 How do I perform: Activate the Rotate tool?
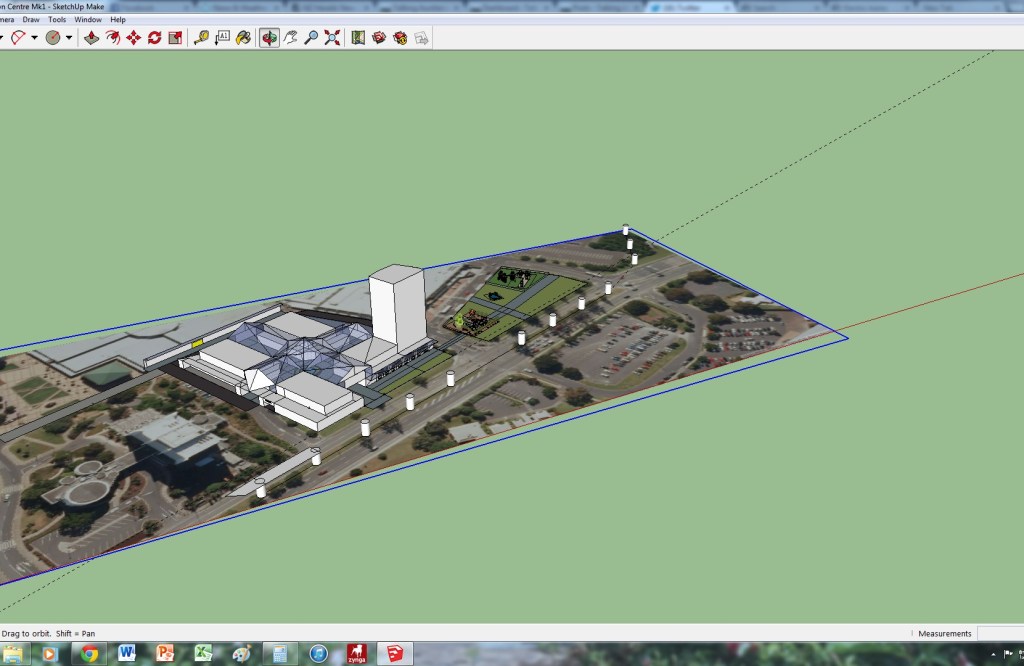click(x=154, y=38)
